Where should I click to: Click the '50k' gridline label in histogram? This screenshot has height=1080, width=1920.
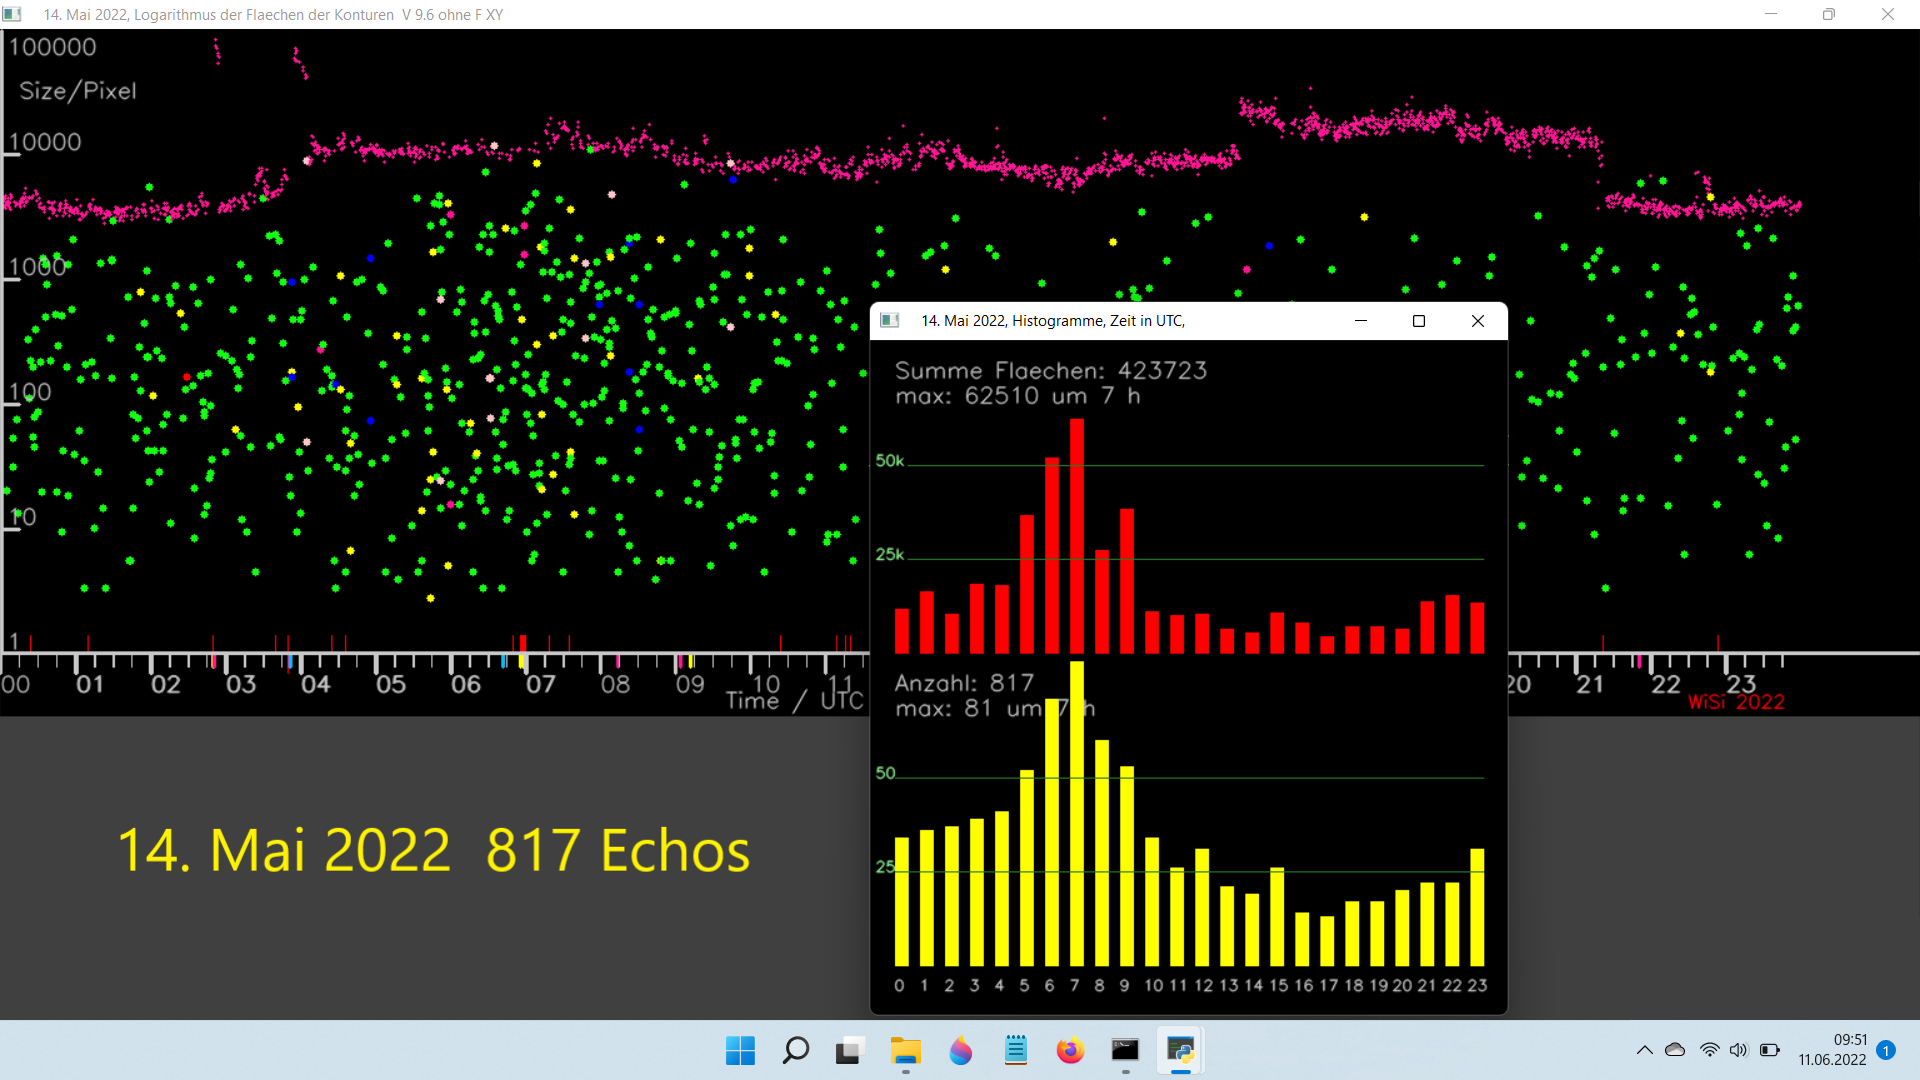coord(890,461)
